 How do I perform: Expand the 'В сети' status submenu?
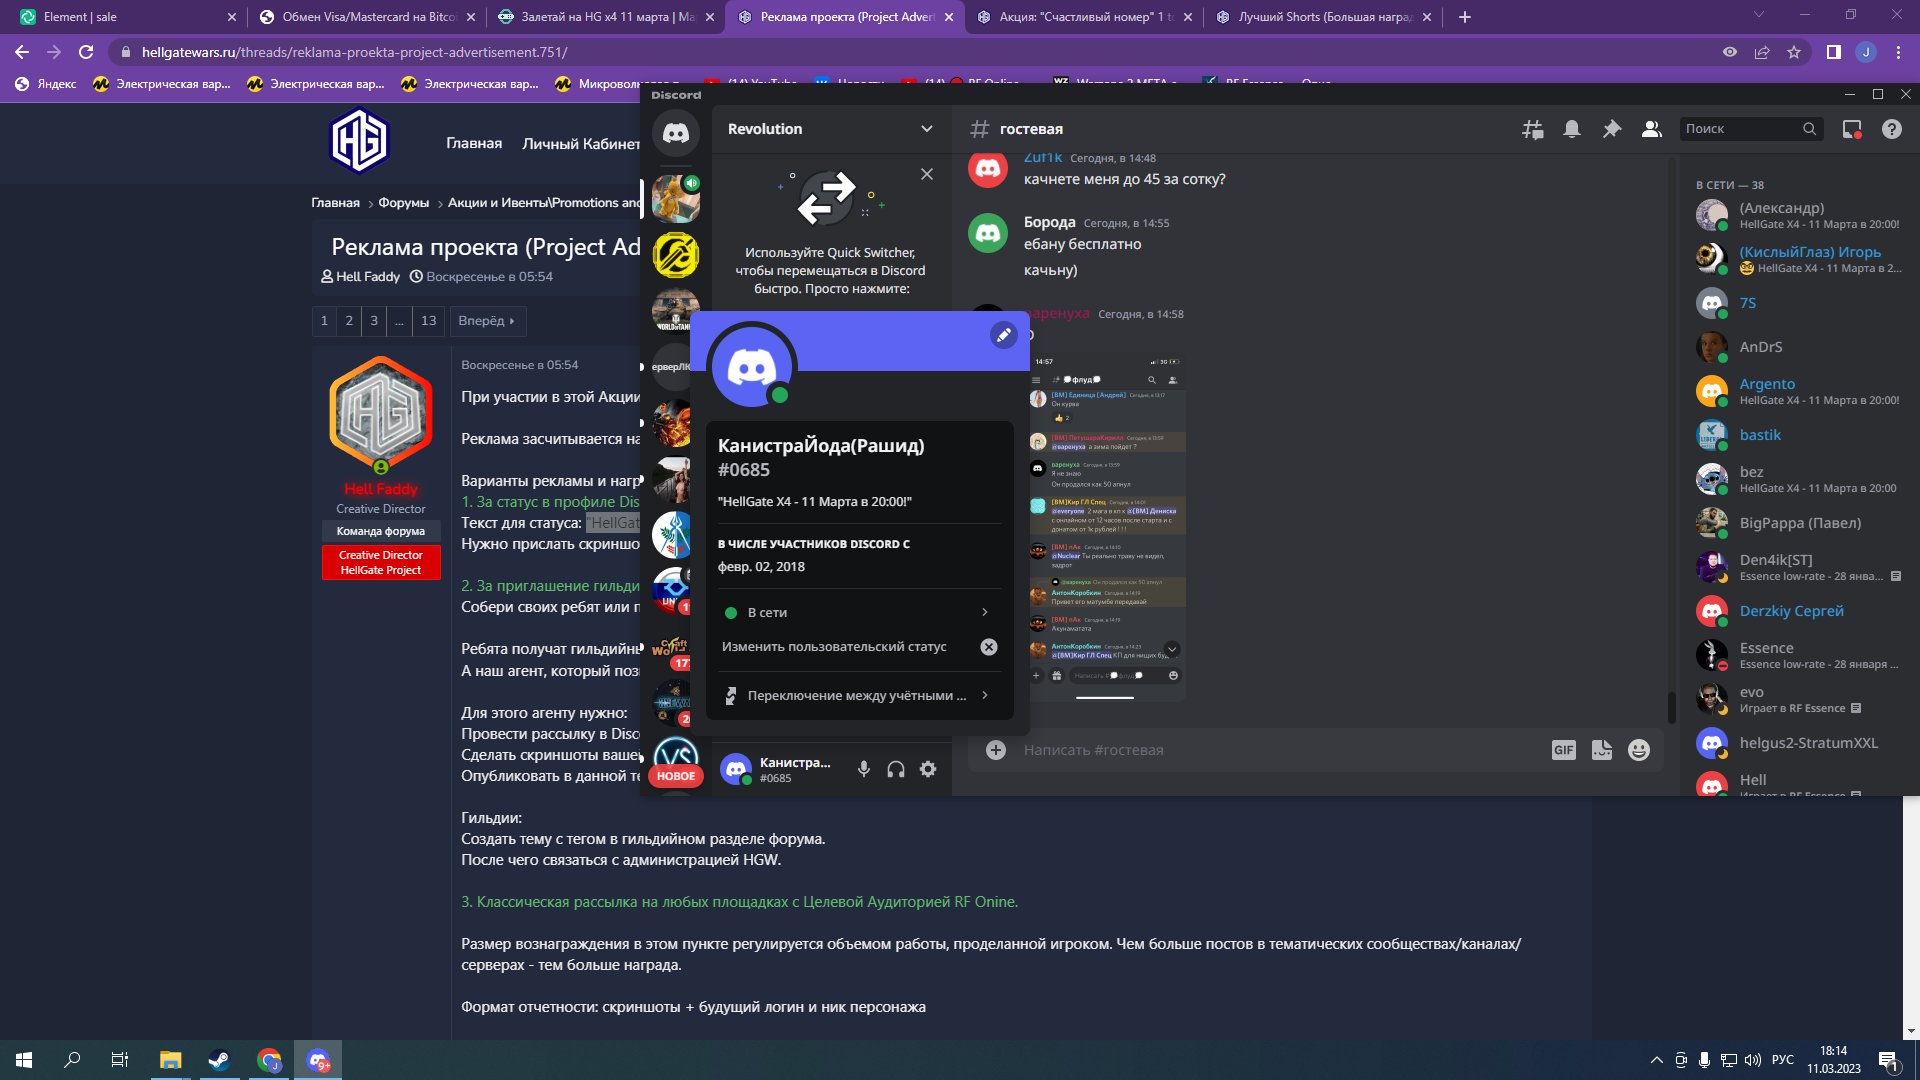tap(856, 612)
